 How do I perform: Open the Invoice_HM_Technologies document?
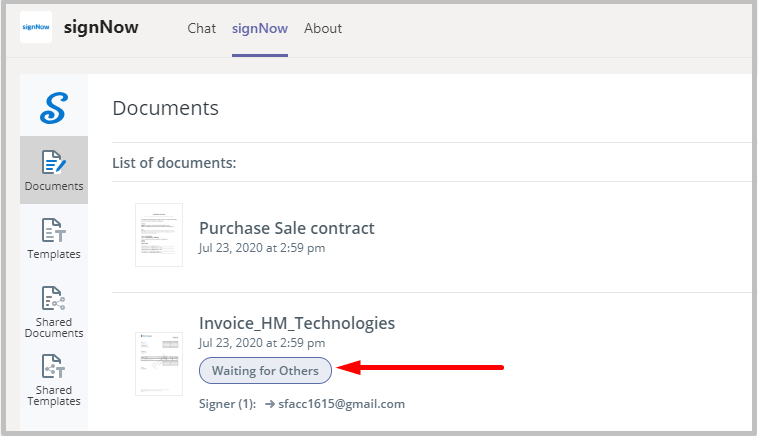pyautogui.click(x=297, y=323)
